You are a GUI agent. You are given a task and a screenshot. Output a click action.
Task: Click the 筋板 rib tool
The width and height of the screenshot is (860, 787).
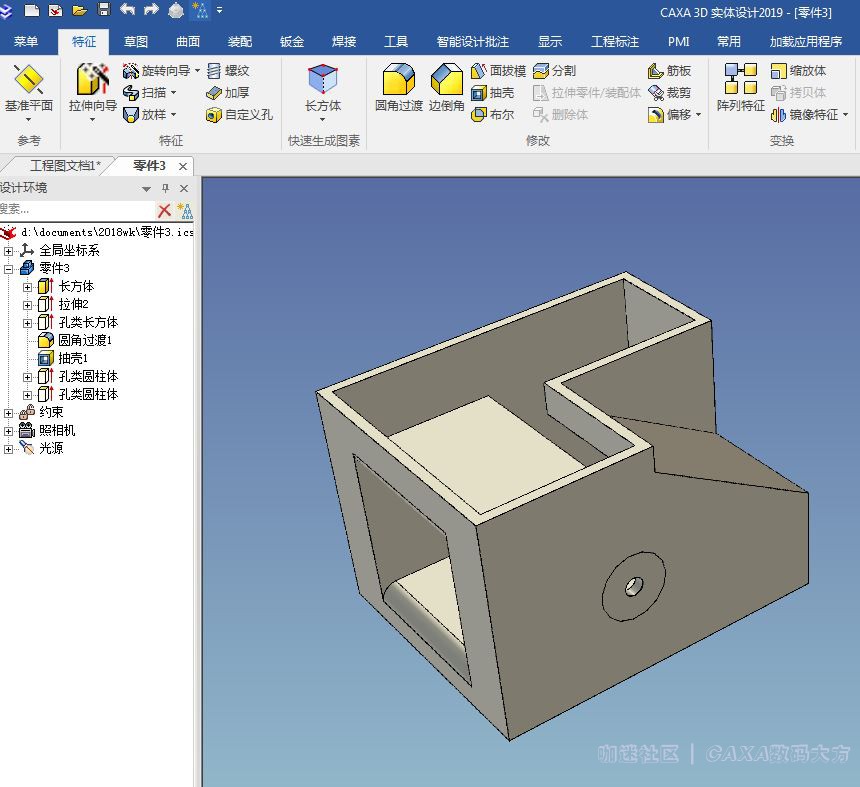click(669, 71)
